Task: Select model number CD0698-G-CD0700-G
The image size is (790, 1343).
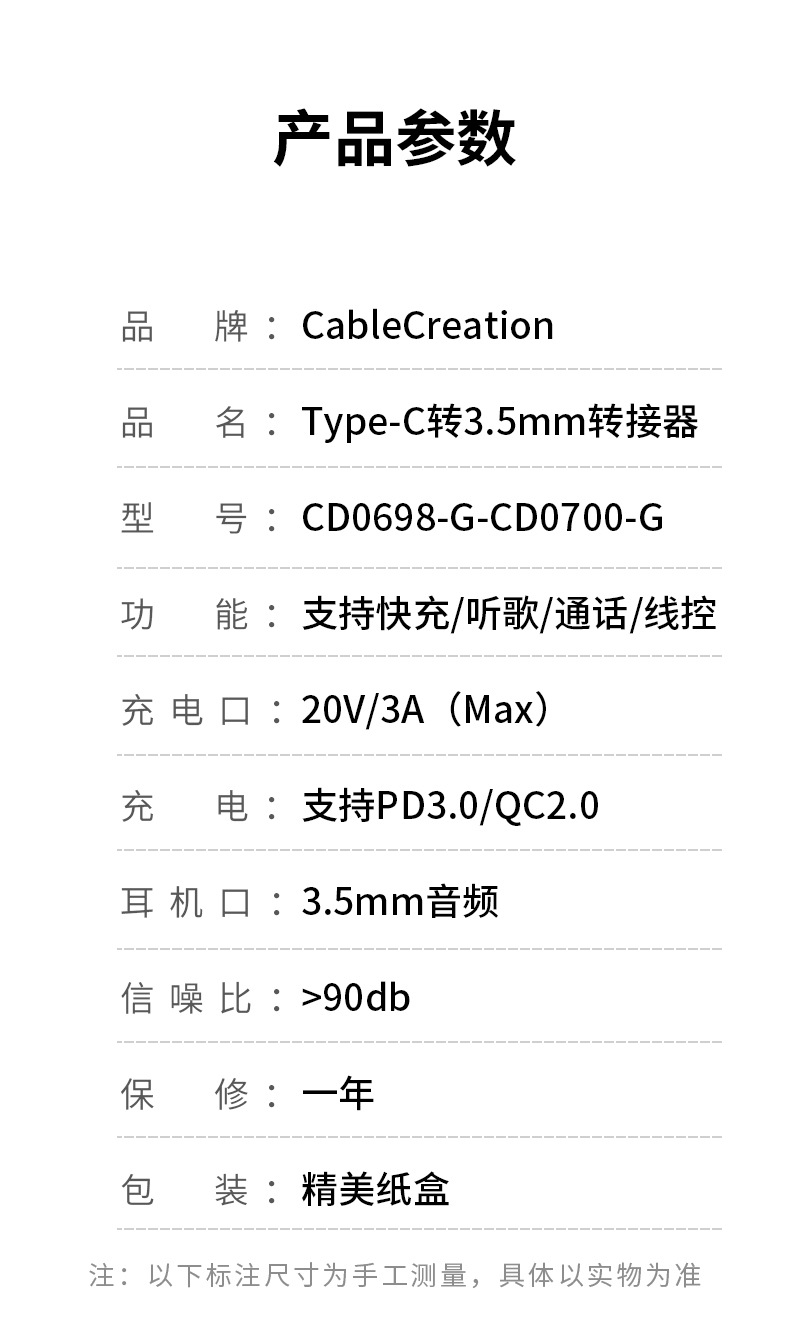Action: tap(482, 518)
